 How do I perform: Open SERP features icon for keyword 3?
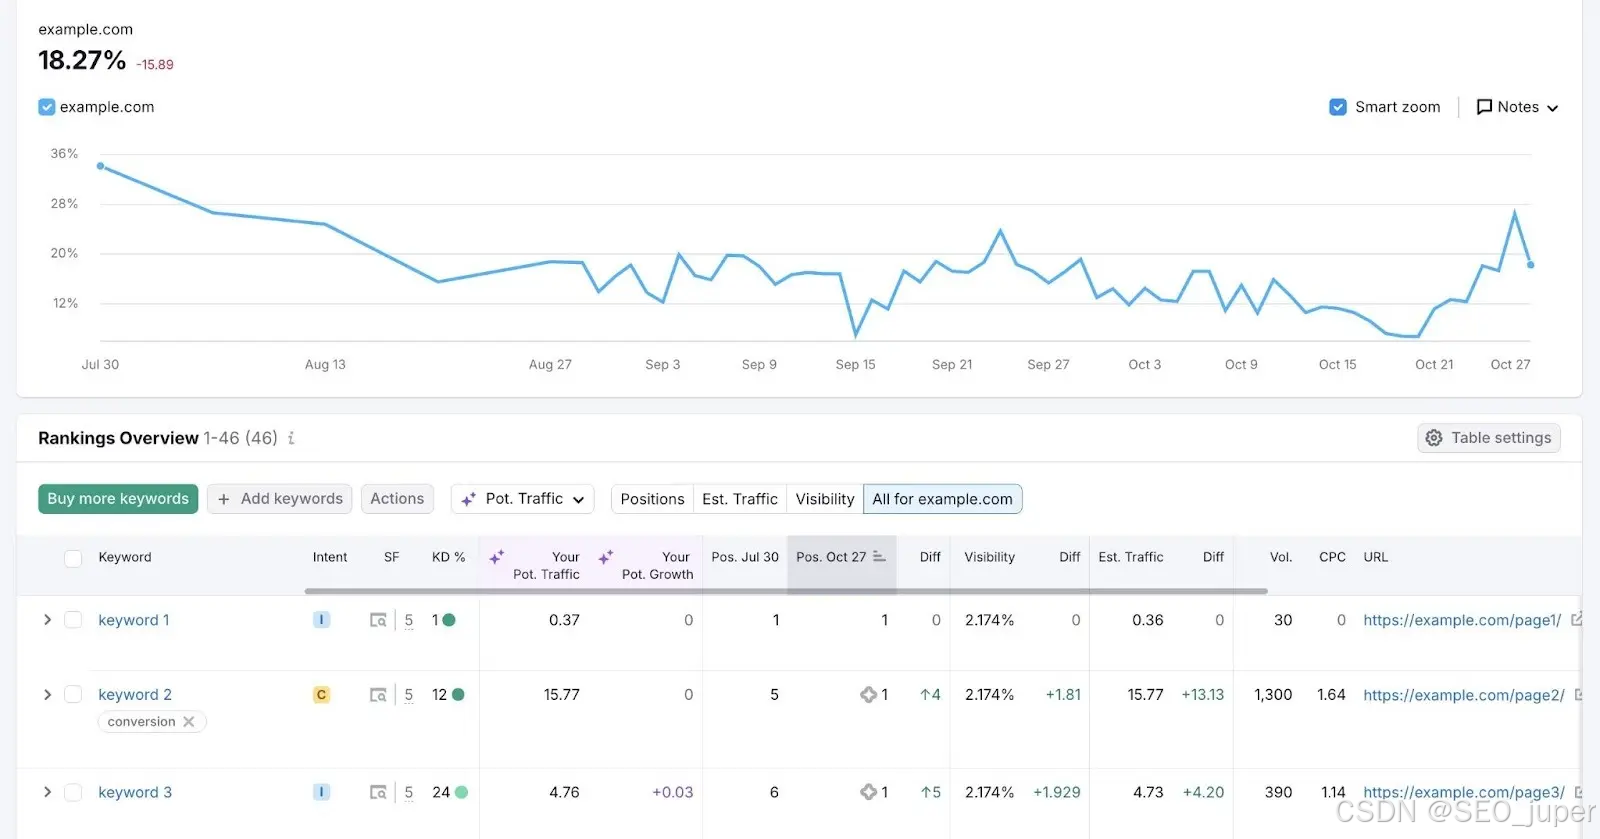coord(378,792)
